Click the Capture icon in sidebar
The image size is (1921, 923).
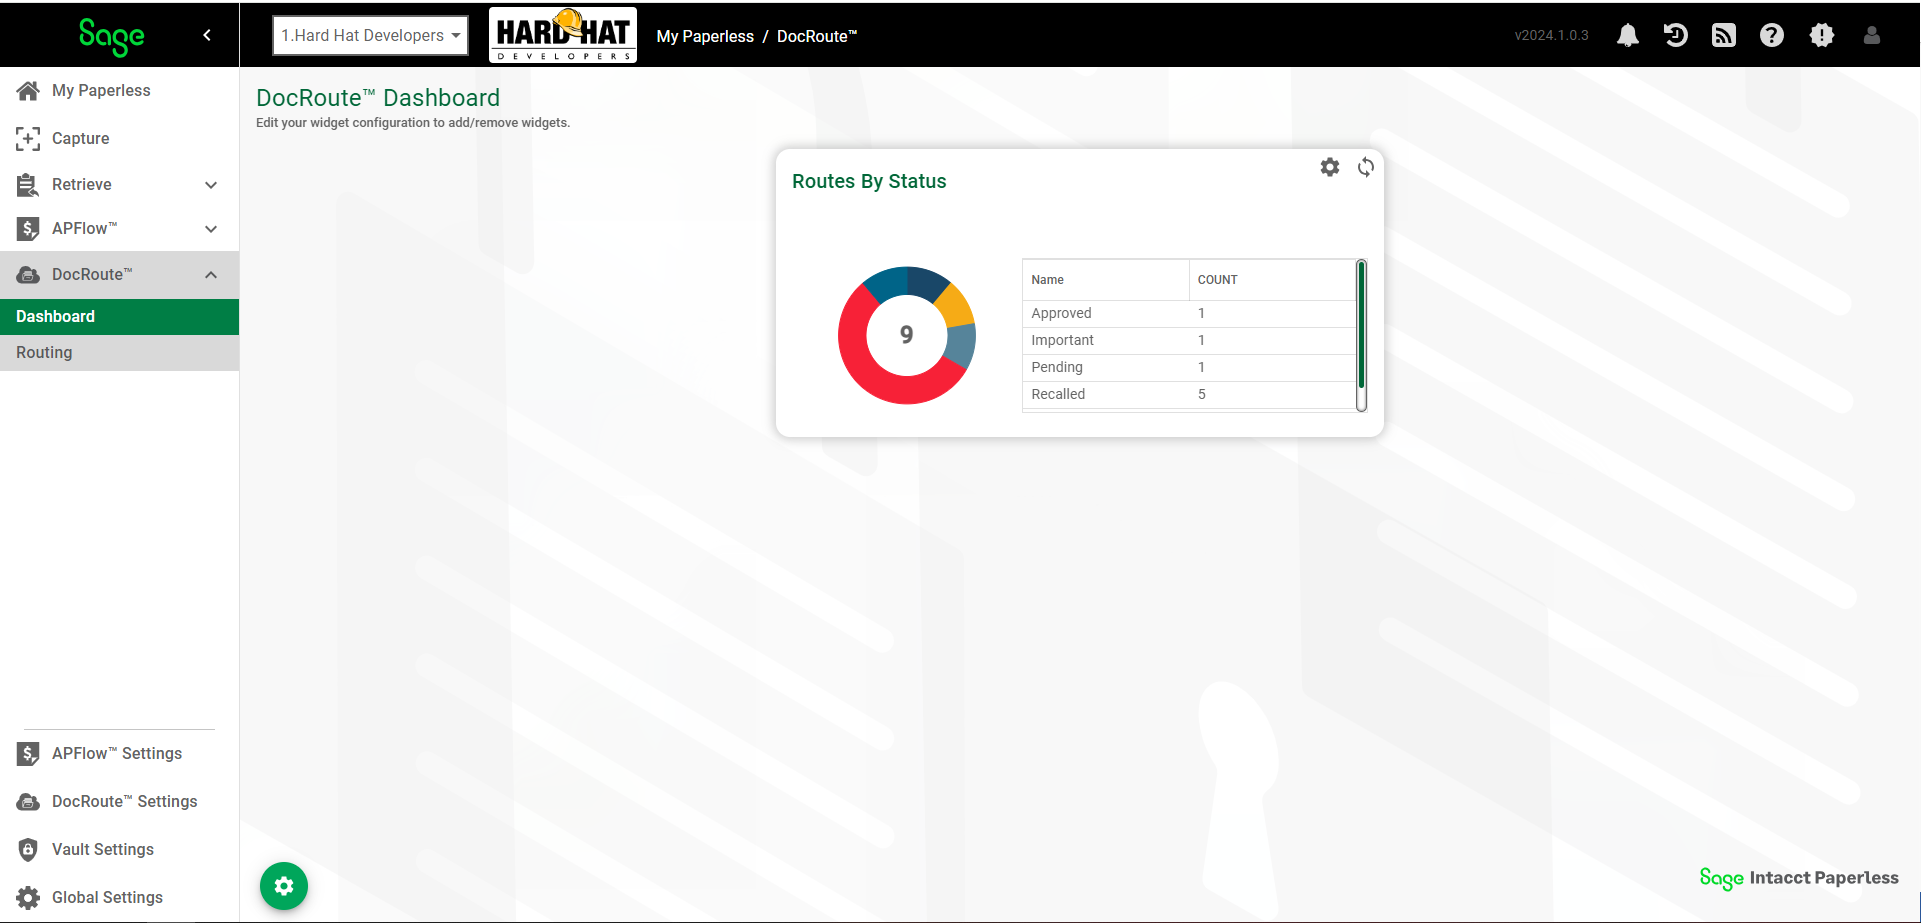tap(28, 139)
